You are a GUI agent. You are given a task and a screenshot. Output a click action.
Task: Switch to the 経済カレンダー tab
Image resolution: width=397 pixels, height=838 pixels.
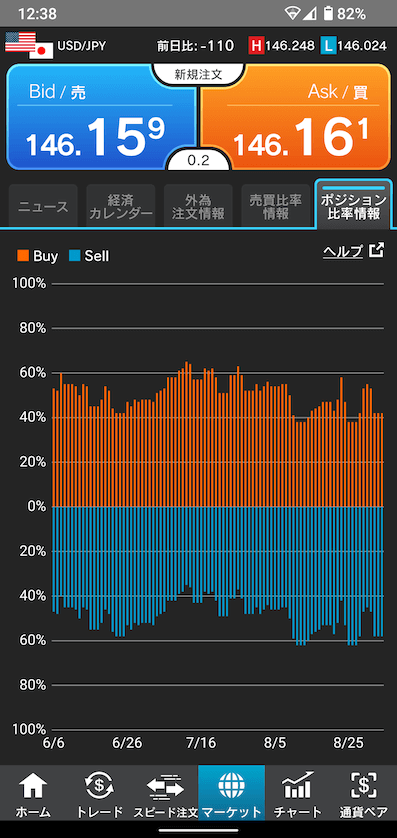(x=121, y=206)
